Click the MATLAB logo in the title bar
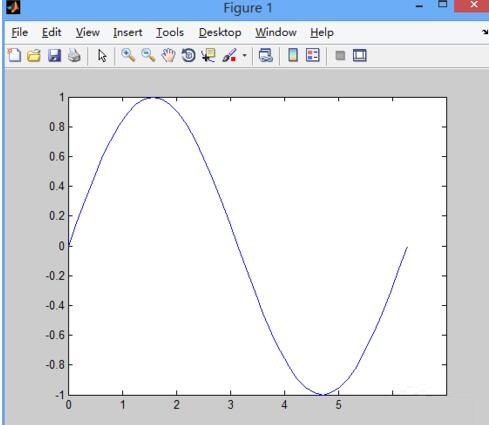 tap(13, 7)
